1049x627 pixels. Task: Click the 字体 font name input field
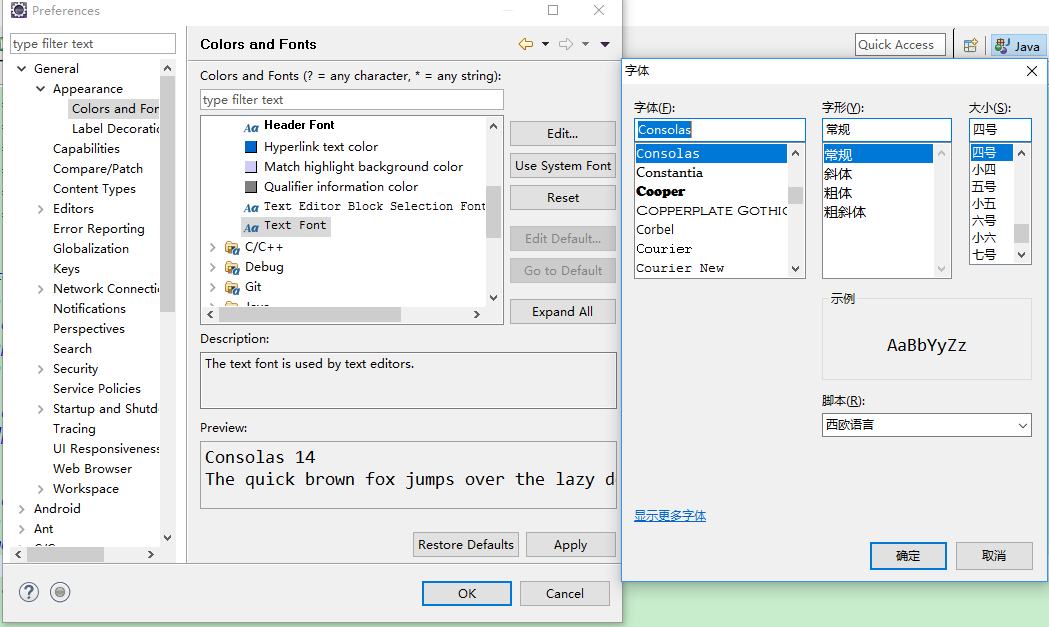click(x=719, y=130)
